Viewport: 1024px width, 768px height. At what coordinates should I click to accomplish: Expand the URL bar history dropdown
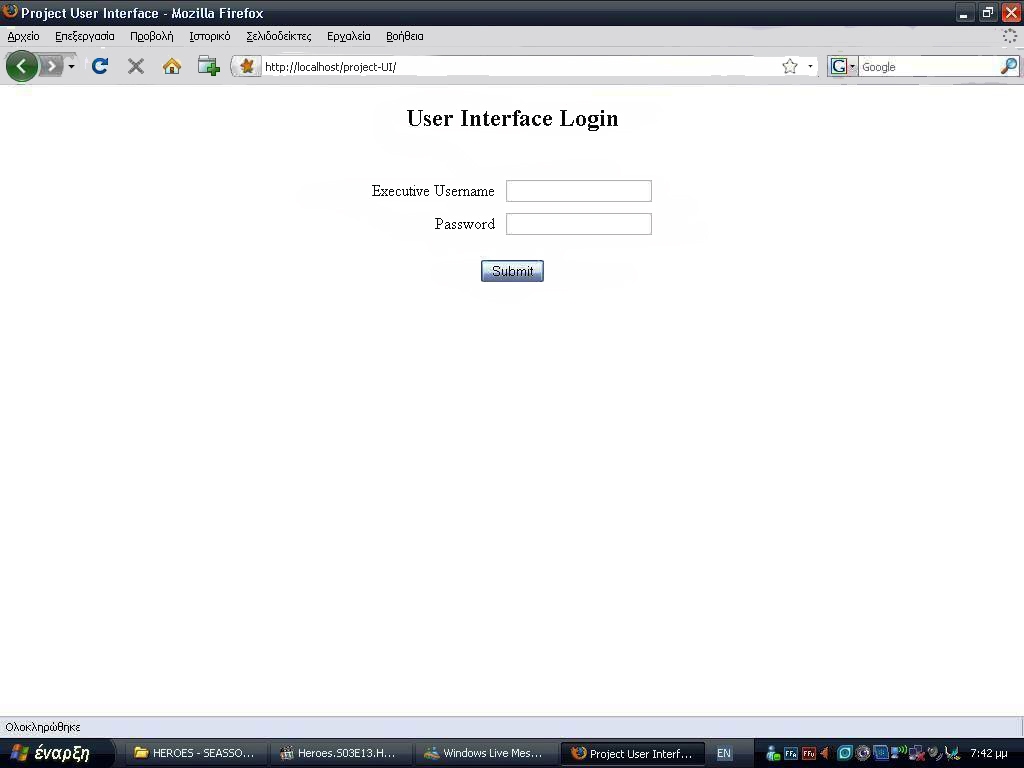point(810,67)
